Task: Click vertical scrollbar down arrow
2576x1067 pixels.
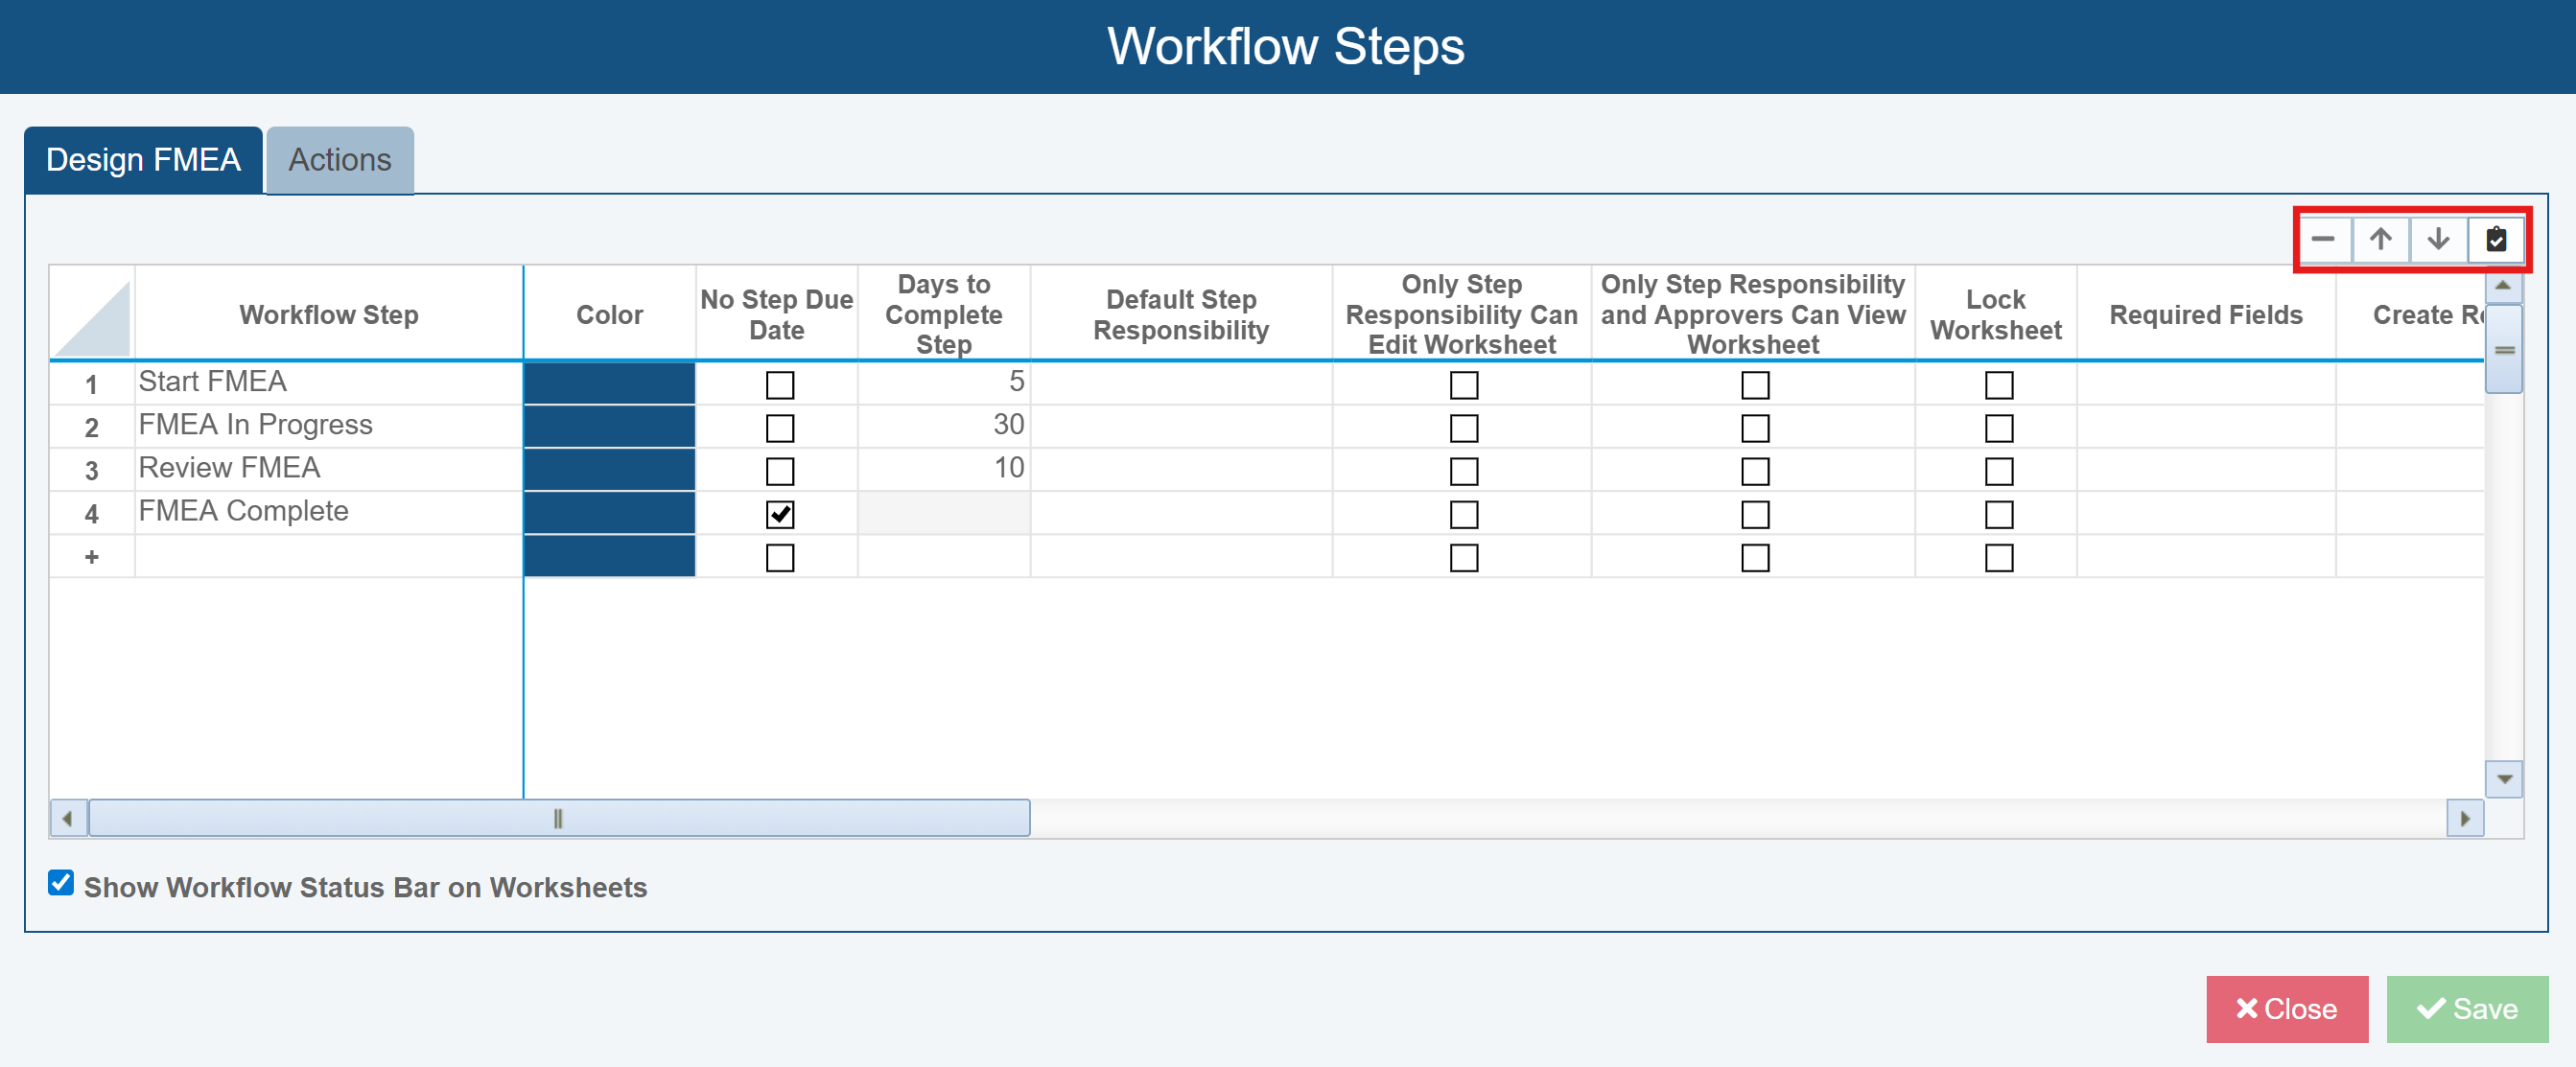Action: [2504, 778]
